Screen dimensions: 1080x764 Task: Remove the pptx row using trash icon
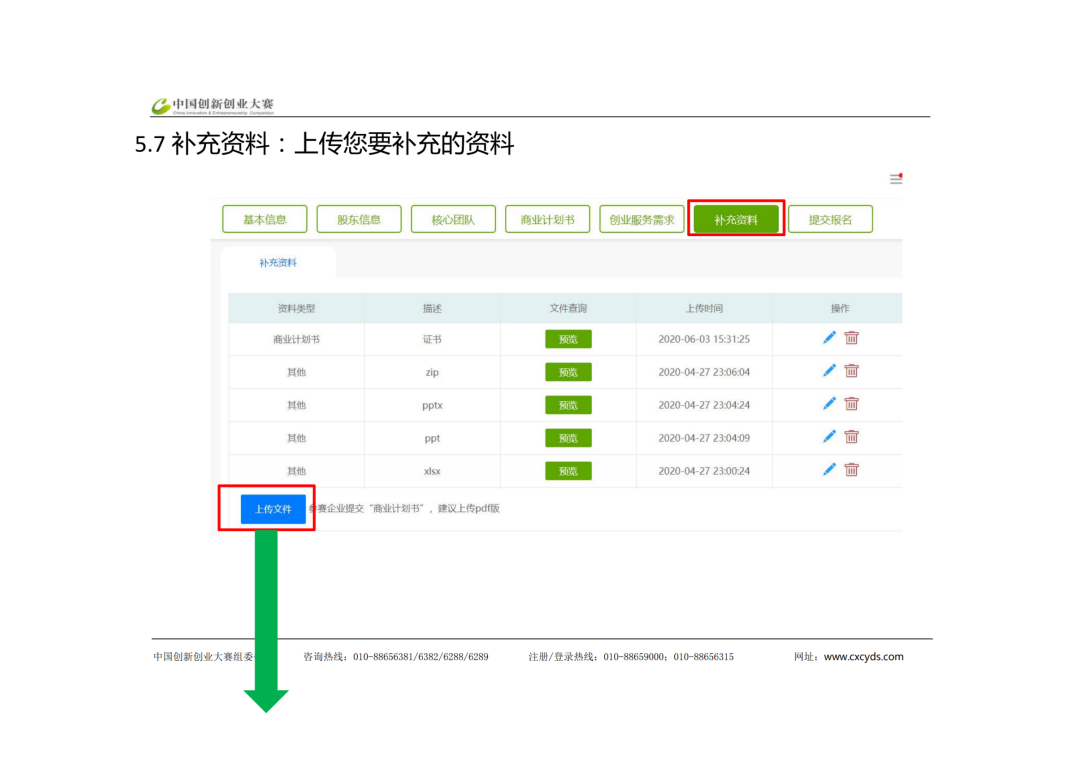(x=851, y=404)
